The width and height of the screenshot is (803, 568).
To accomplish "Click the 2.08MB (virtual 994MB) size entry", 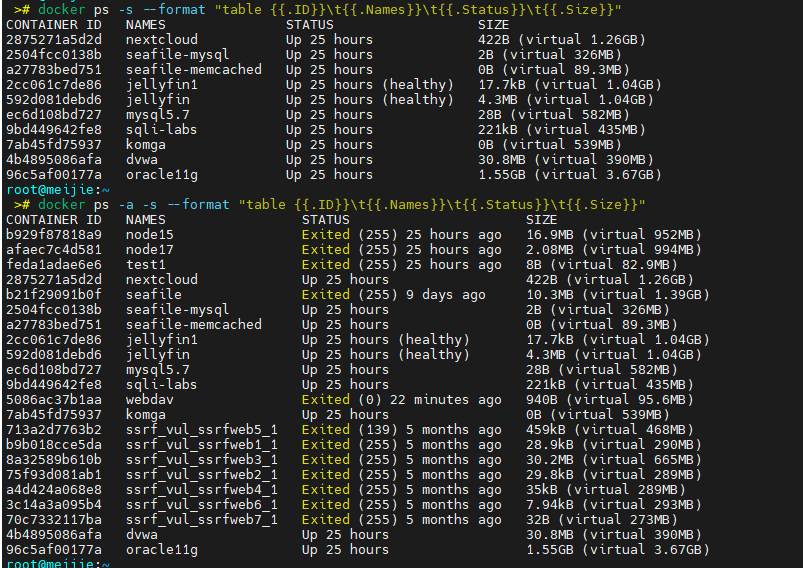I will (614, 250).
